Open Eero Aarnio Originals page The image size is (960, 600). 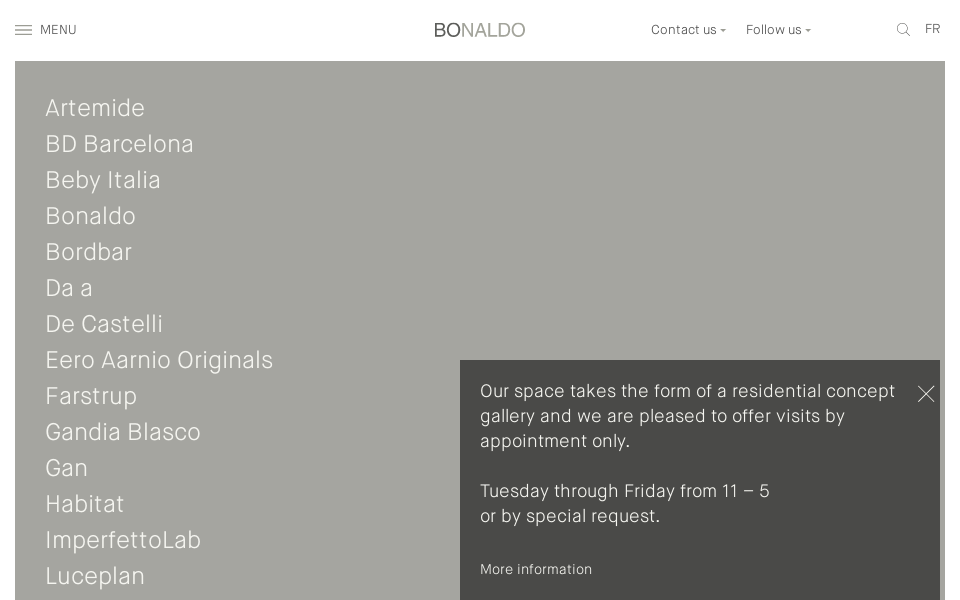coord(159,360)
